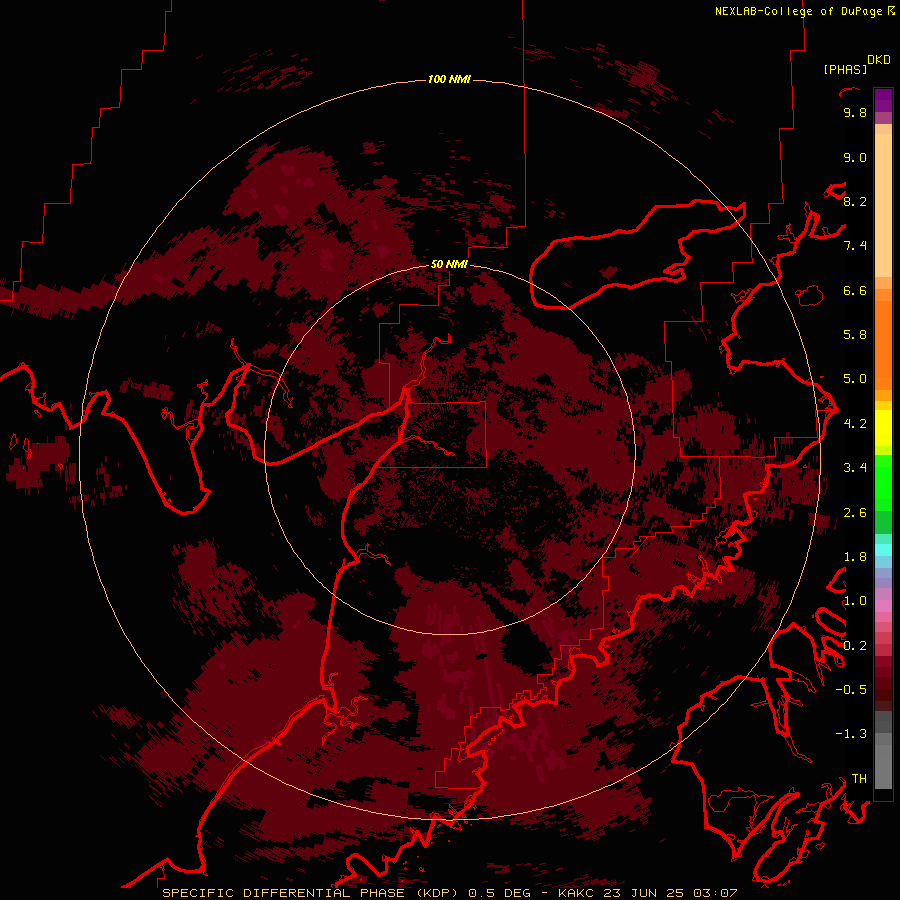Click the 1.8 value on the scale
Image resolution: width=900 pixels, height=900 pixels.
[x=855, y=557]
